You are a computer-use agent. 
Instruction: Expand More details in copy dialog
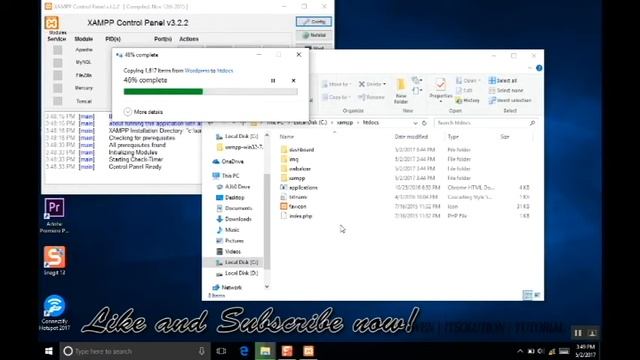tap(143, 112)
